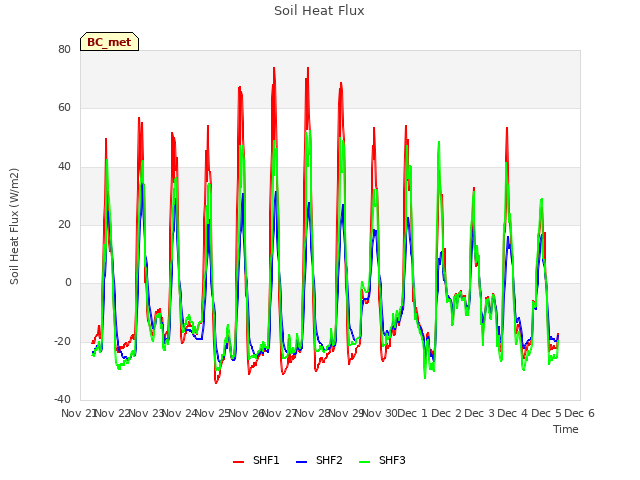Click the Dec 3 x-axis tick label
Image resolution: width=640 pixels, height=480 pixels.
tap(480, 413)
